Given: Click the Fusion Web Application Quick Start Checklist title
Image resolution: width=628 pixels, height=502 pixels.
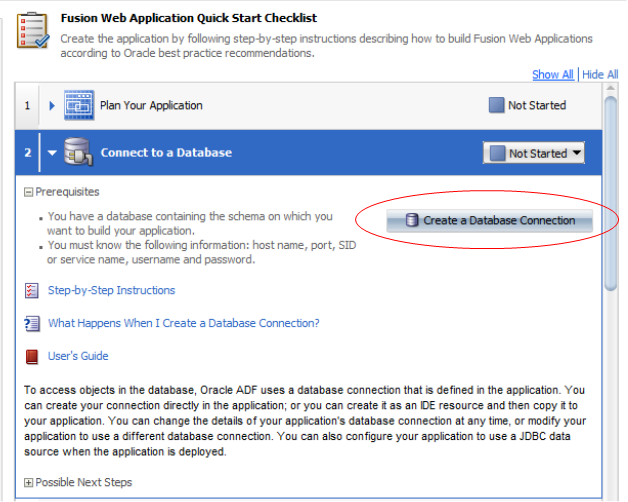Looking at the screenshot, I should [x=189, y=18].
